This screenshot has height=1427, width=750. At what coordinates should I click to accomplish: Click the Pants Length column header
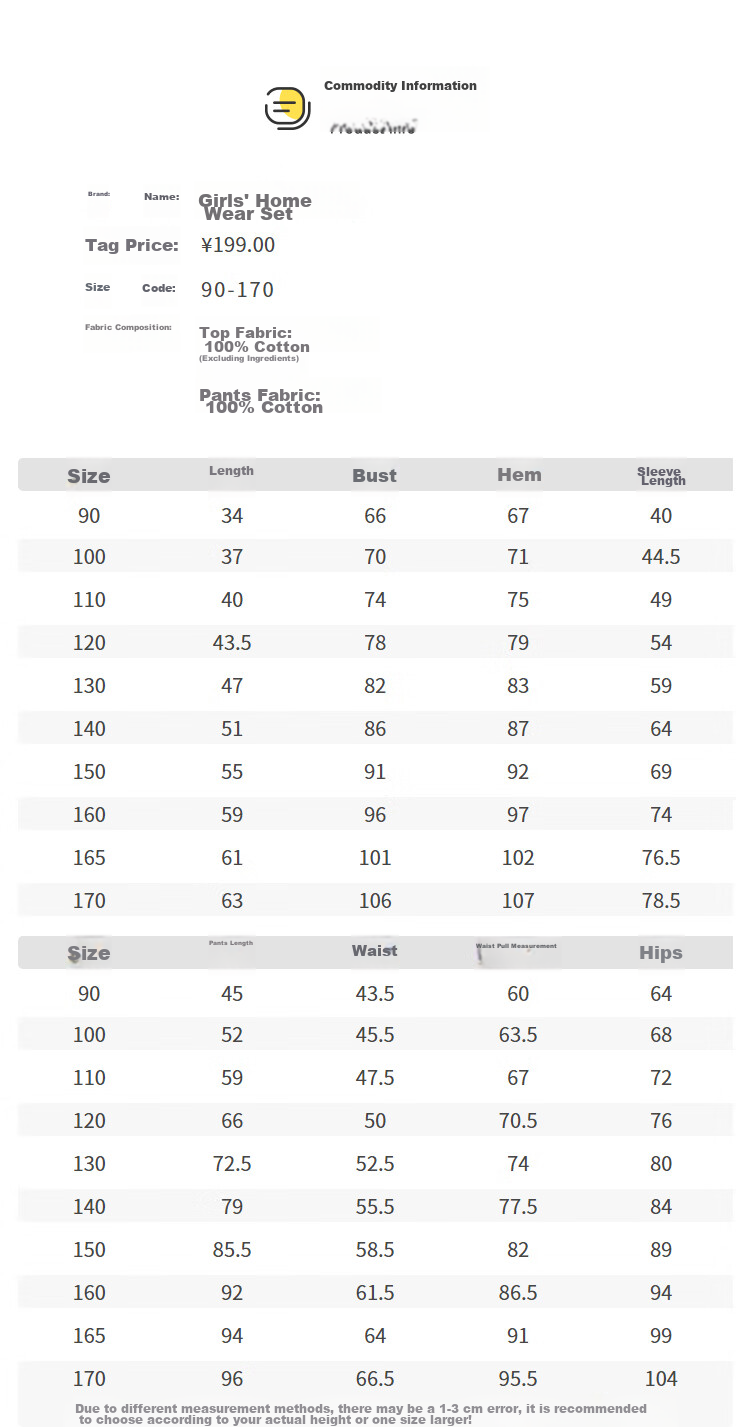[231, 943]
